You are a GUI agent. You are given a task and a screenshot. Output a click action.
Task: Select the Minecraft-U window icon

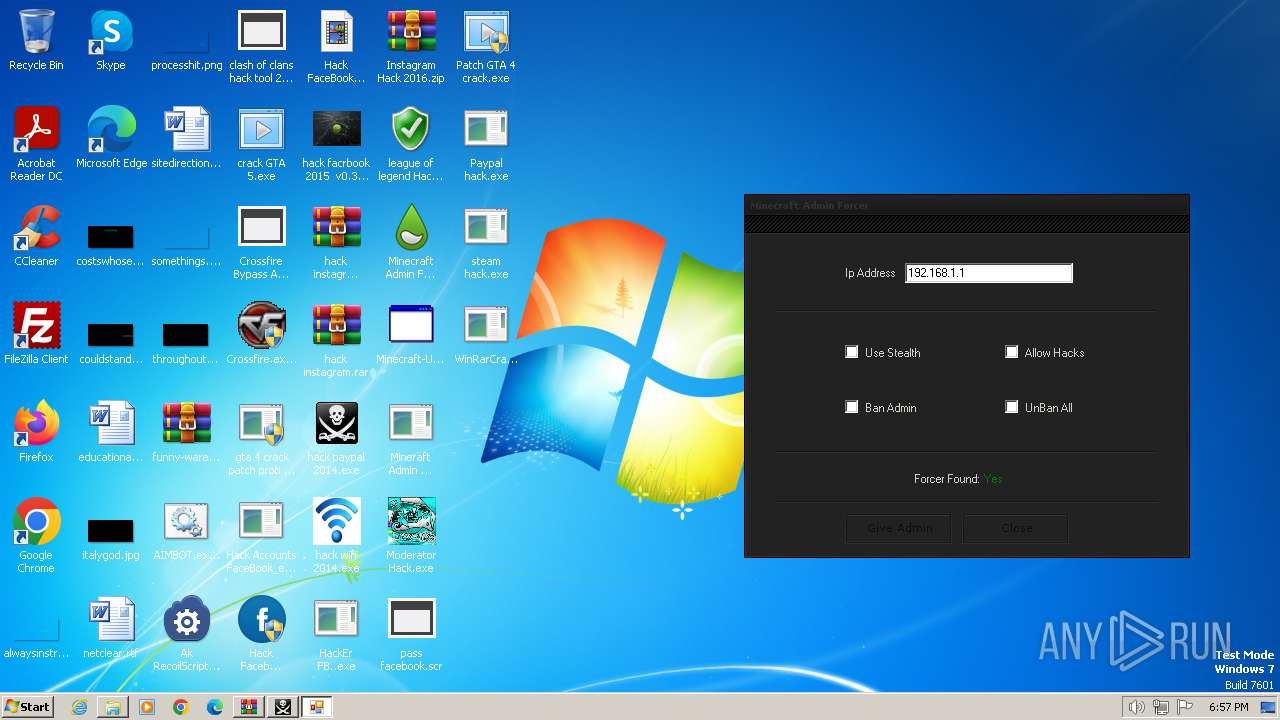tap(411, 334)
